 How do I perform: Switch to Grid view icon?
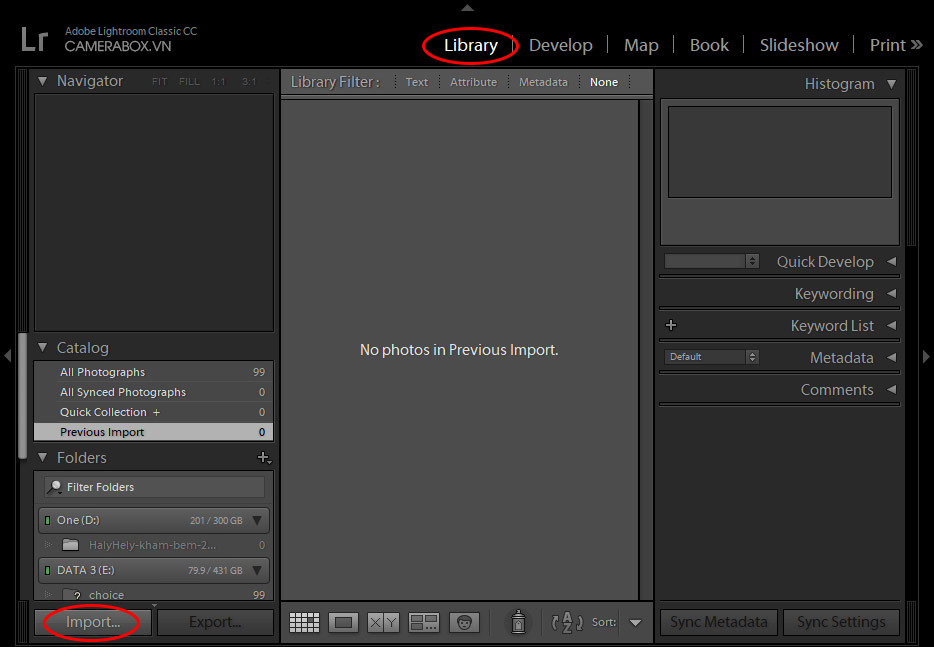(x=304, y=622)
